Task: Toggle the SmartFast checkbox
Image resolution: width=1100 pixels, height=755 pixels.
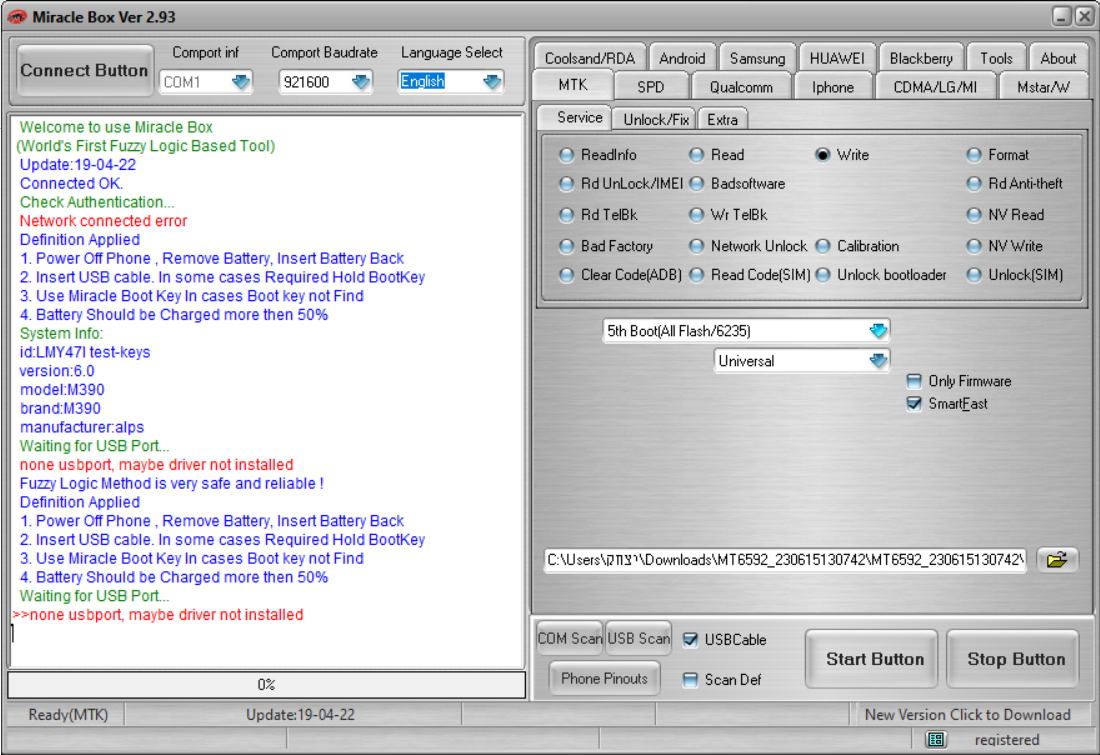Action: point(913,403)
